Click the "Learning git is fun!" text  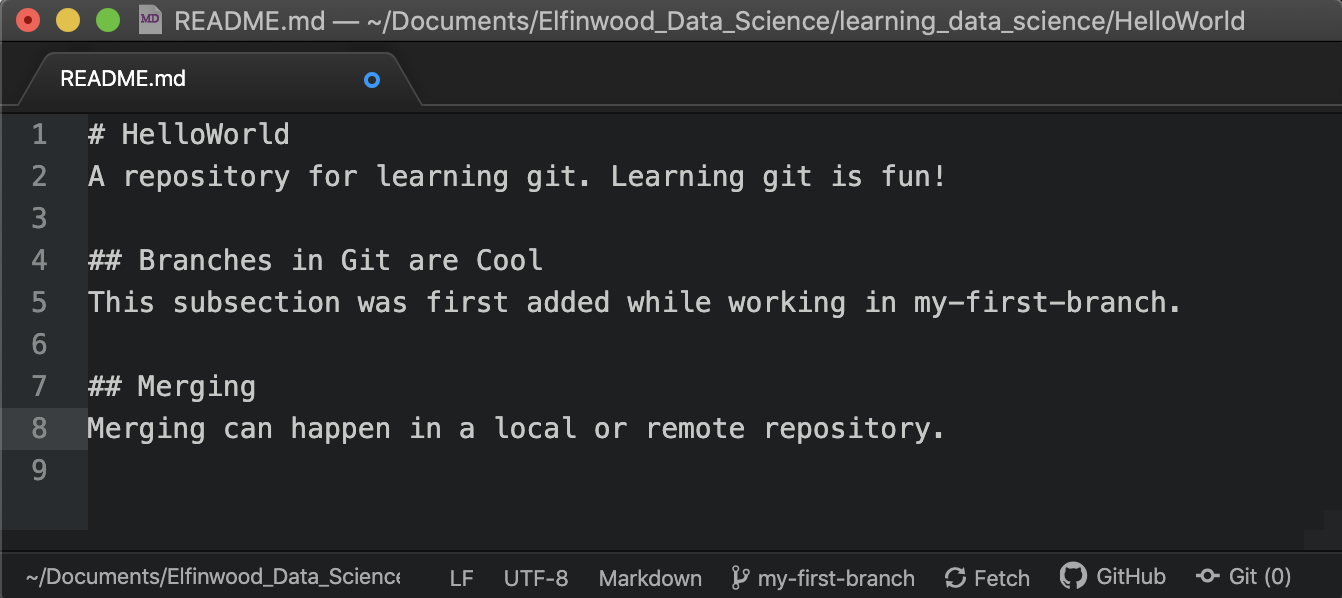tap(778, 176)
